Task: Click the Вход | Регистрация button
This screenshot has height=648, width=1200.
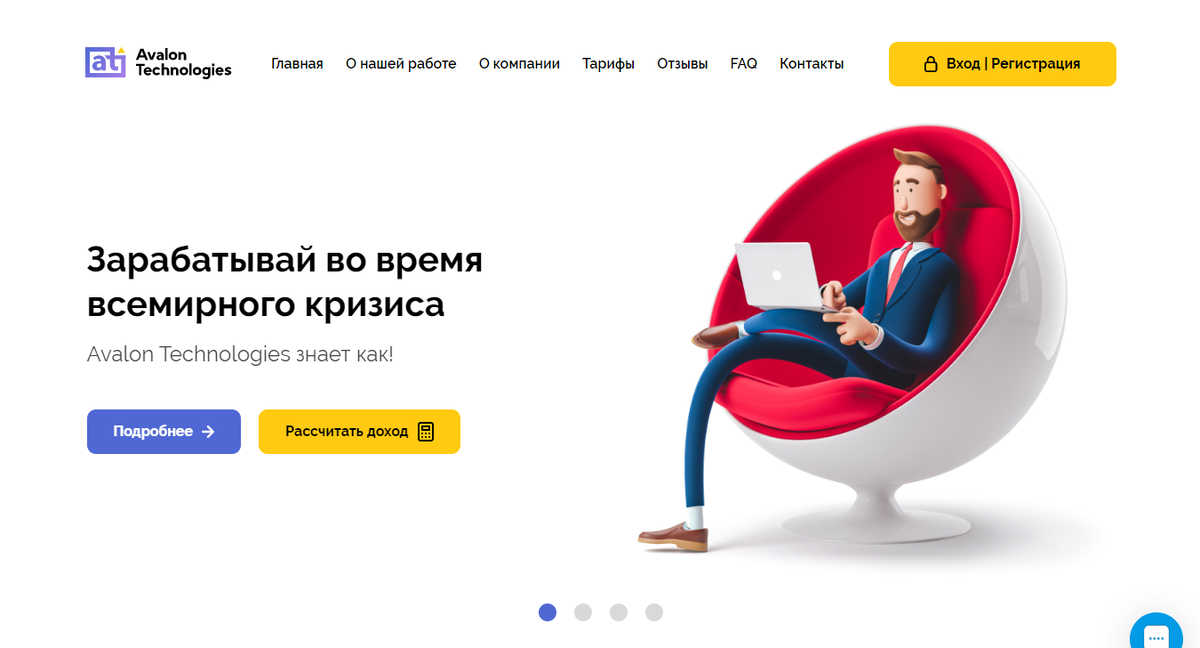Action: tap(1002, 64)
